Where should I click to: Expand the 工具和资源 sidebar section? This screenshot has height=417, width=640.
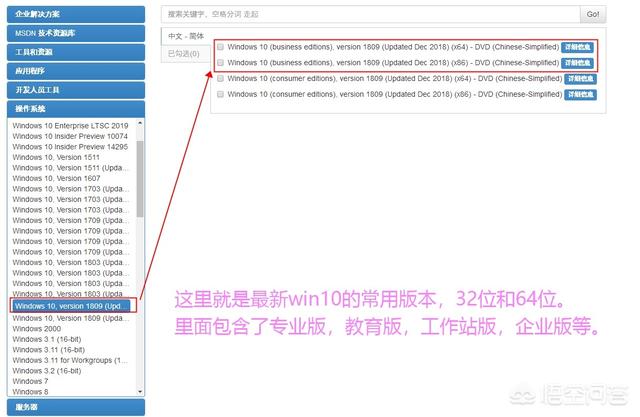pyautogui.click(x=76, y=52)
